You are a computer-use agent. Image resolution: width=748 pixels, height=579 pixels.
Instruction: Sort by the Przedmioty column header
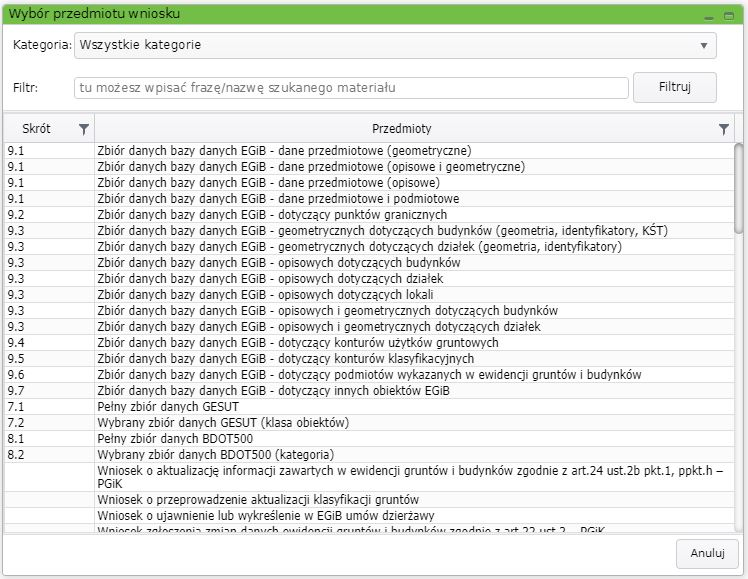click(400, 129)
